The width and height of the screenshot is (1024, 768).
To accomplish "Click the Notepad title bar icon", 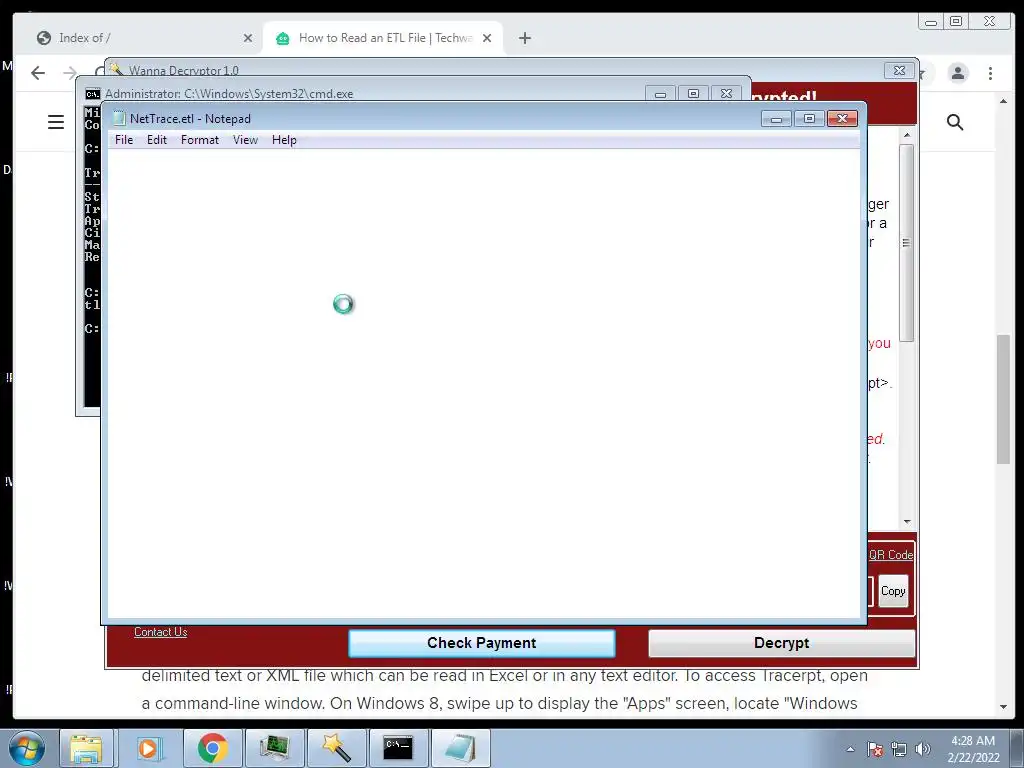I will (x=119, y=118).
